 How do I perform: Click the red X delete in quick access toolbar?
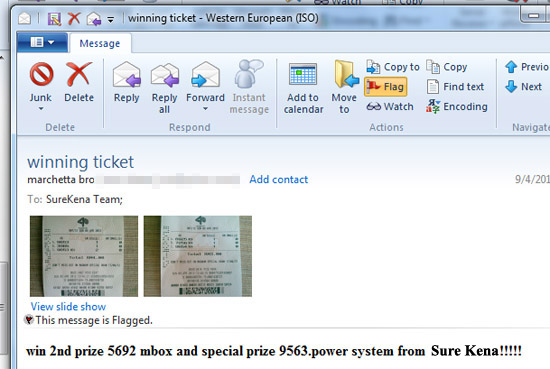[x=74, y=19]
